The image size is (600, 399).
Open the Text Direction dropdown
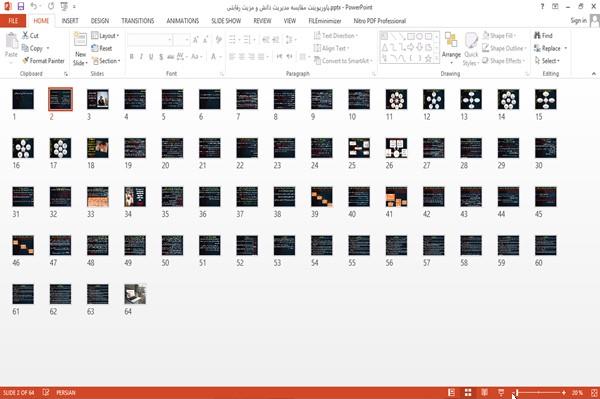pos(336,36)
